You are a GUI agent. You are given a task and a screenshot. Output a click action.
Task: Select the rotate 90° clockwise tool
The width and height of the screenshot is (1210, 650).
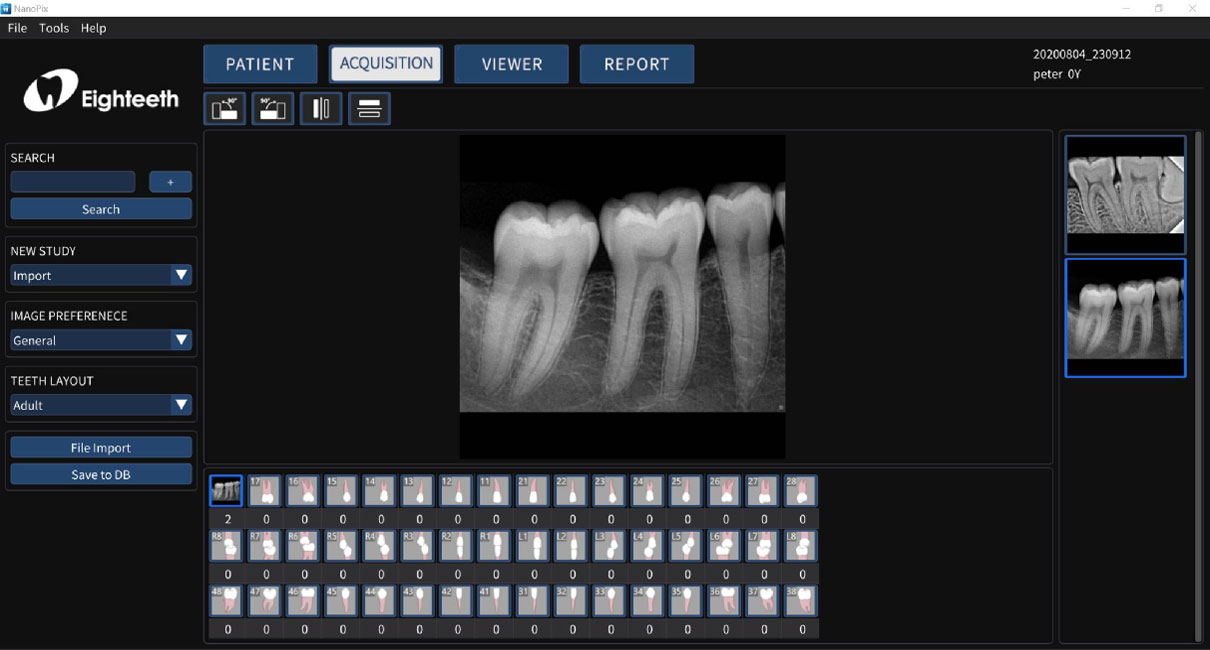[x=272, y=108]
